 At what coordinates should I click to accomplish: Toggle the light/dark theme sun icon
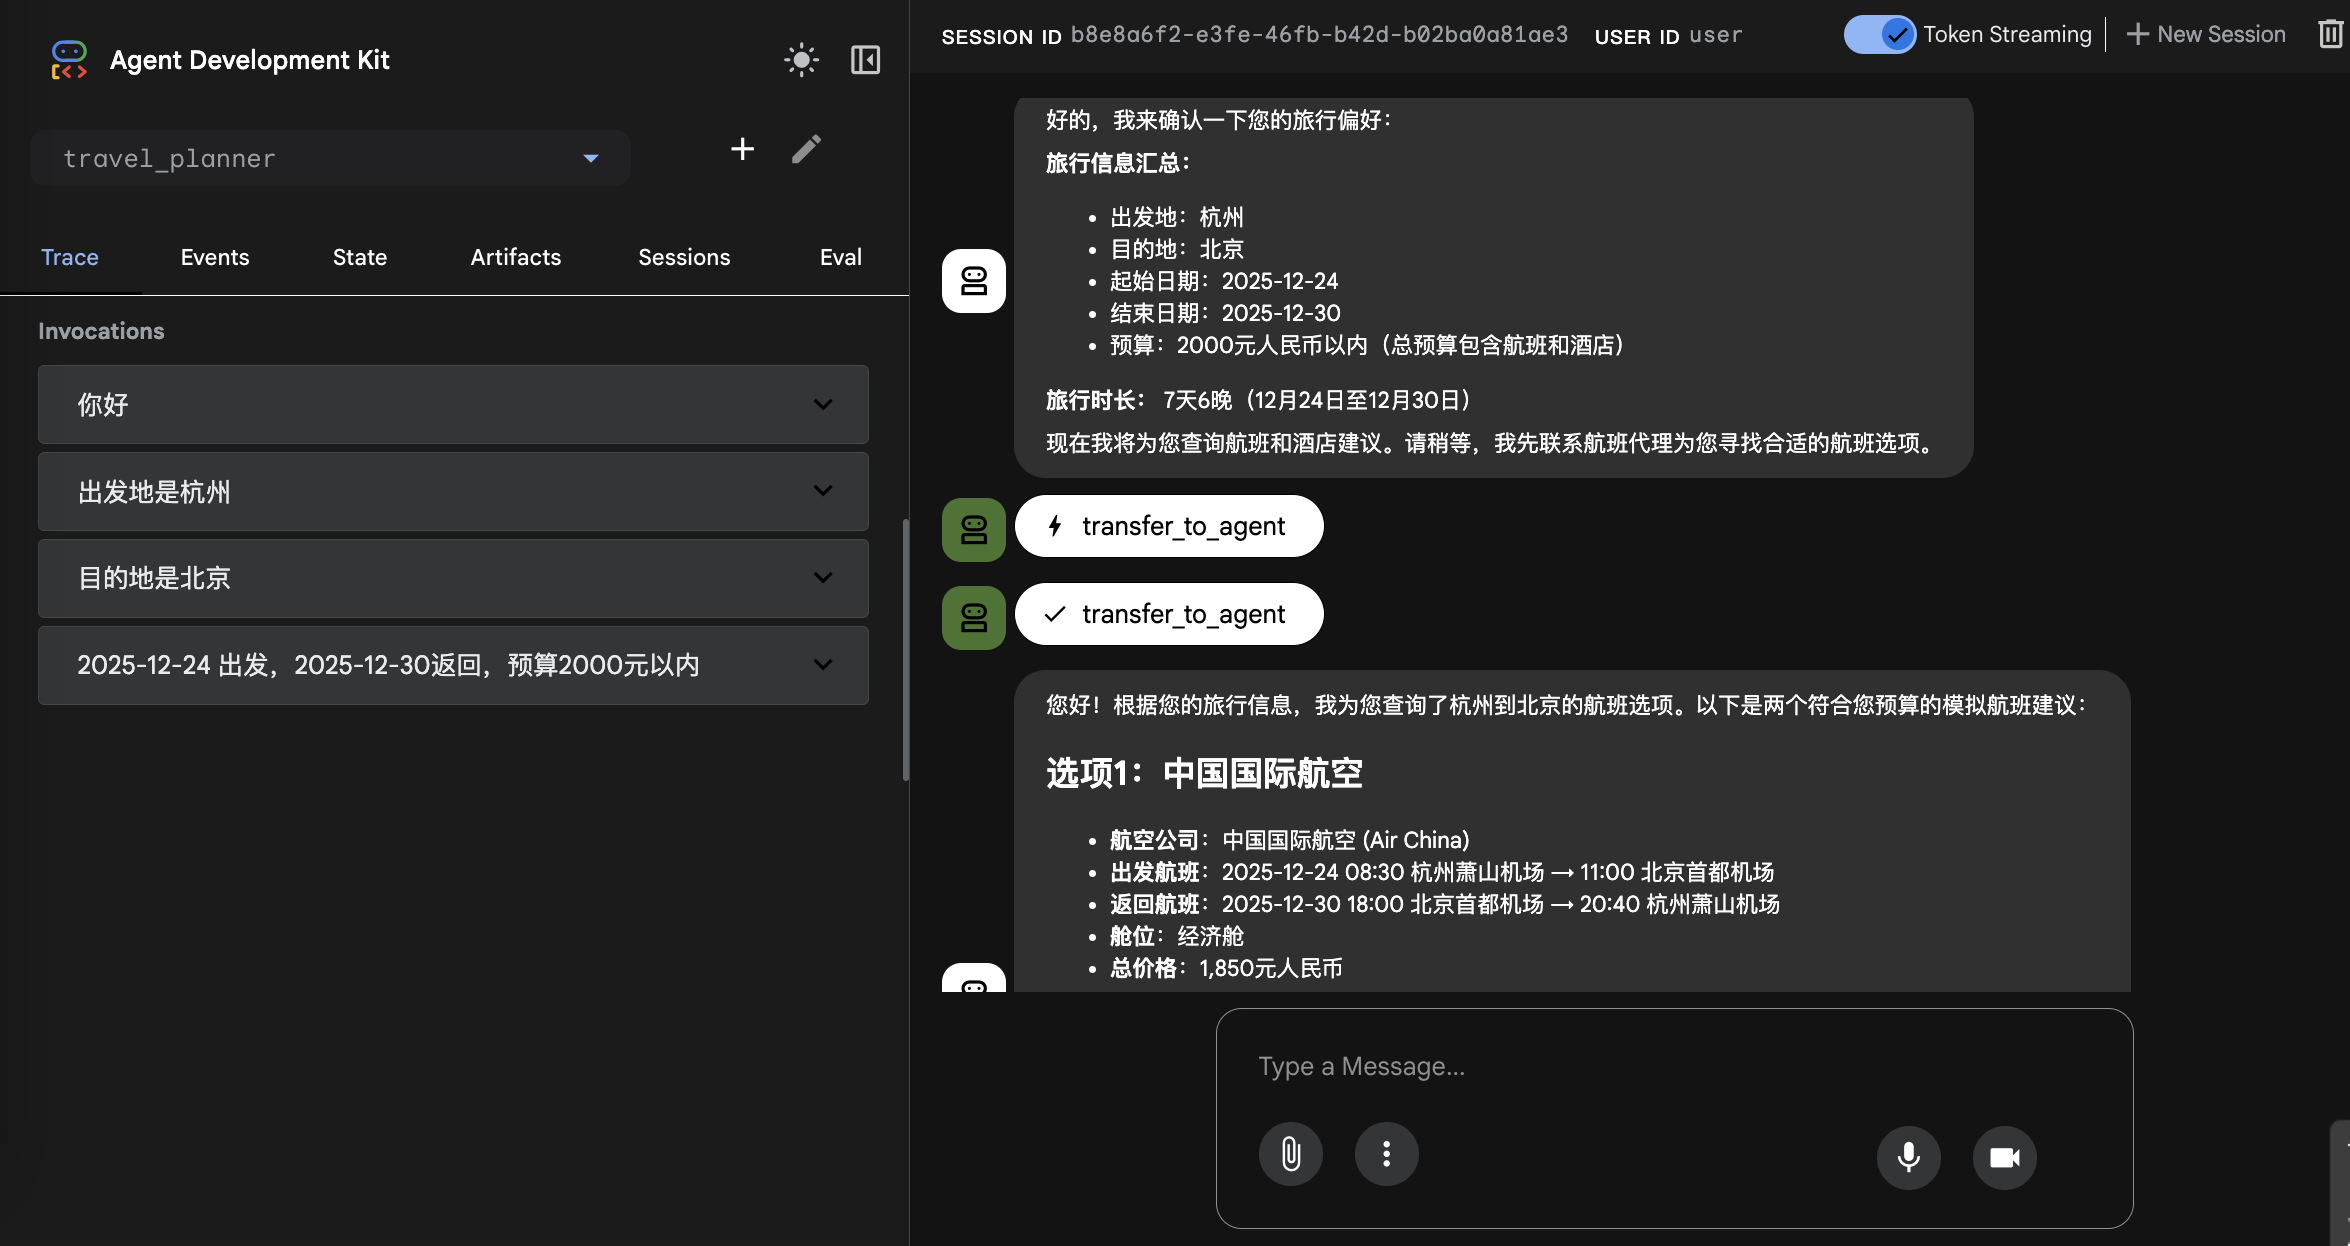(801, 60)
